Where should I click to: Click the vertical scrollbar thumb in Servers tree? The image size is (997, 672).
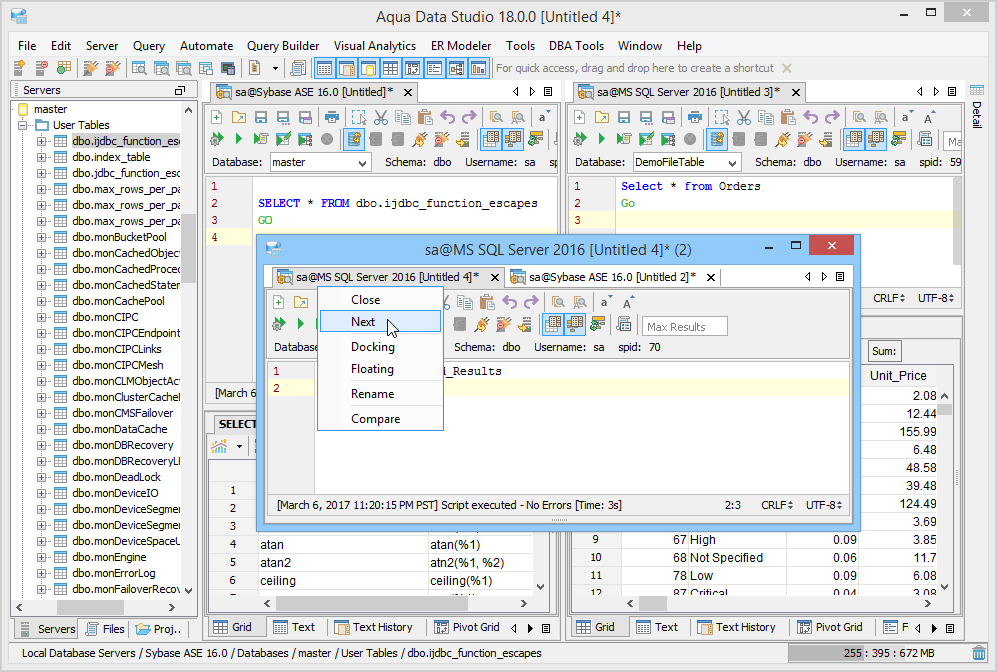(x=189, y=251)
